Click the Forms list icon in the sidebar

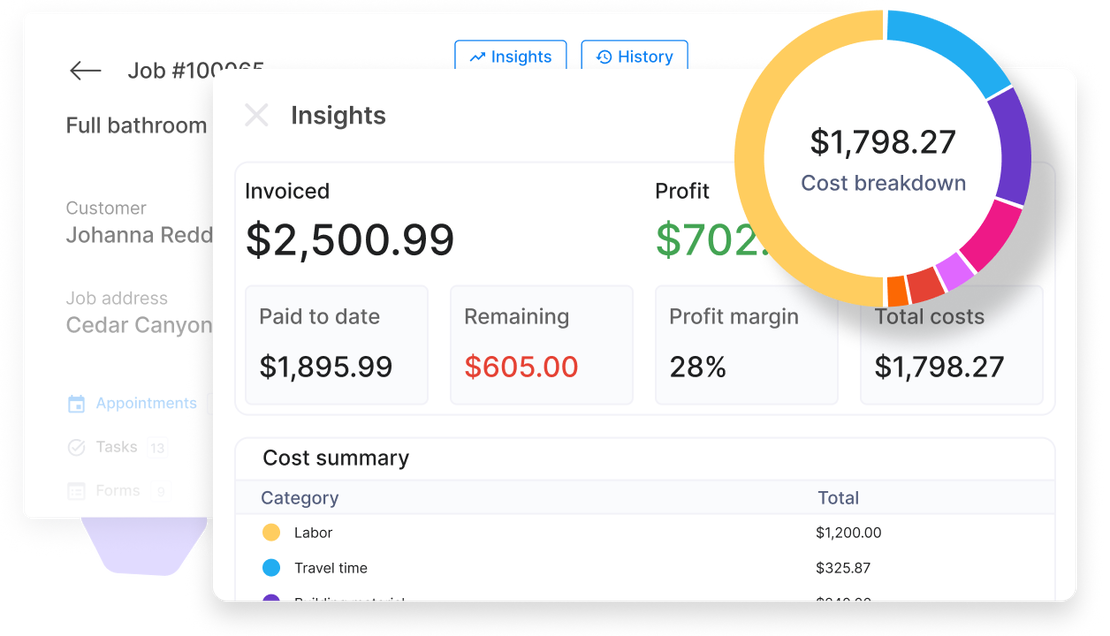[76, 490]
